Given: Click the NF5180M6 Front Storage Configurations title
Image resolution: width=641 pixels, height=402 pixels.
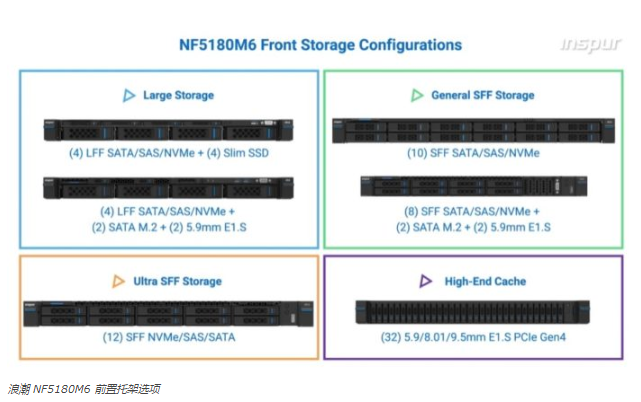Looking at the screenshot, I should [x=320, y=45].
